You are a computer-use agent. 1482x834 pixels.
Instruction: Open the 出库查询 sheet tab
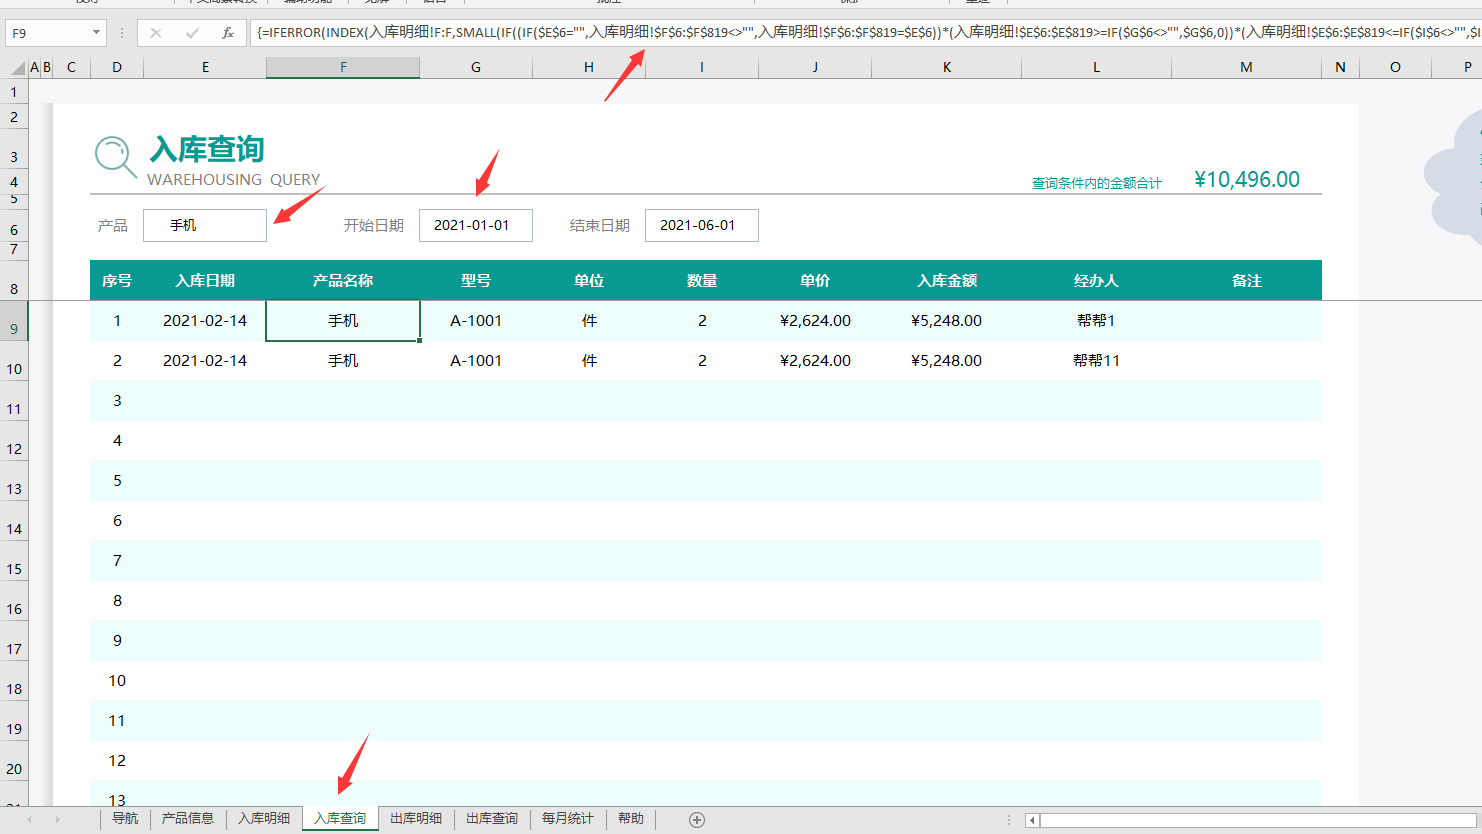492,819
